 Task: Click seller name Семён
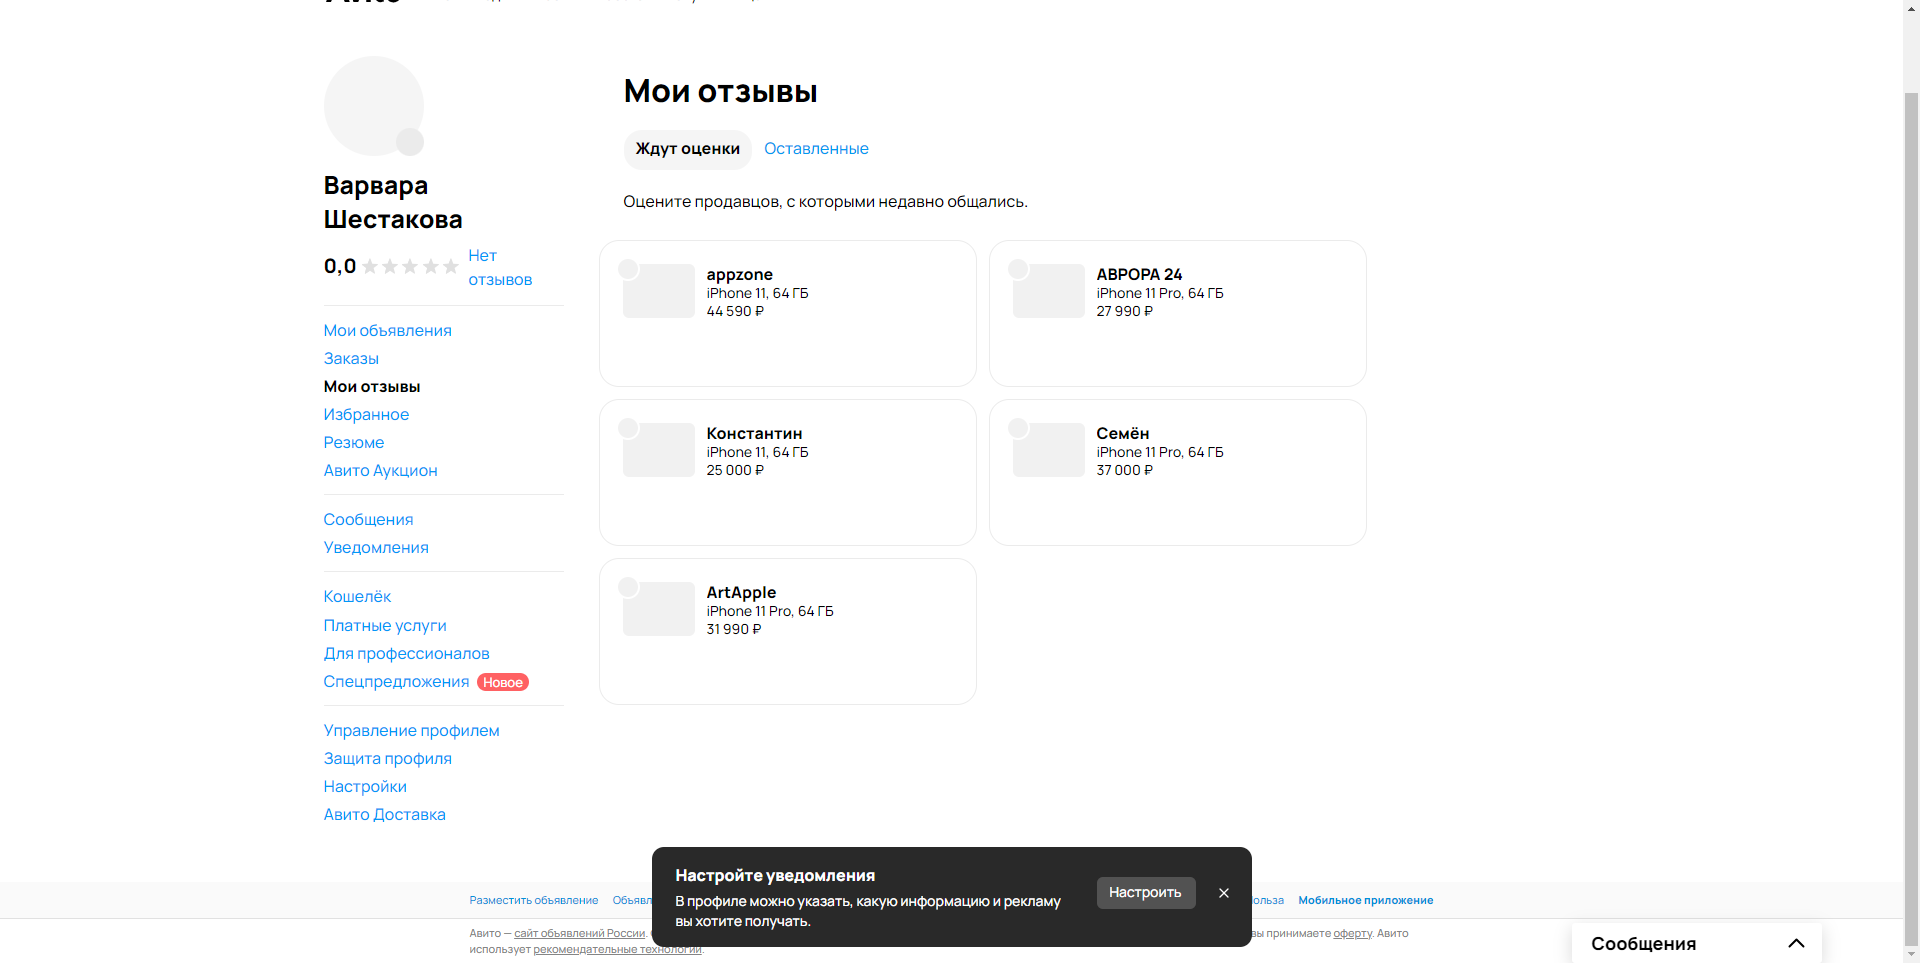1122,433
